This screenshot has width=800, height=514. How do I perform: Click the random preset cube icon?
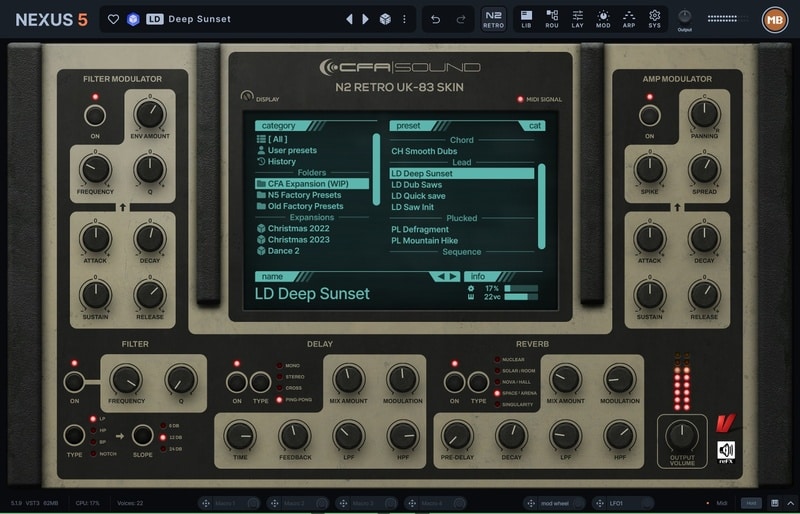point(383,19)
